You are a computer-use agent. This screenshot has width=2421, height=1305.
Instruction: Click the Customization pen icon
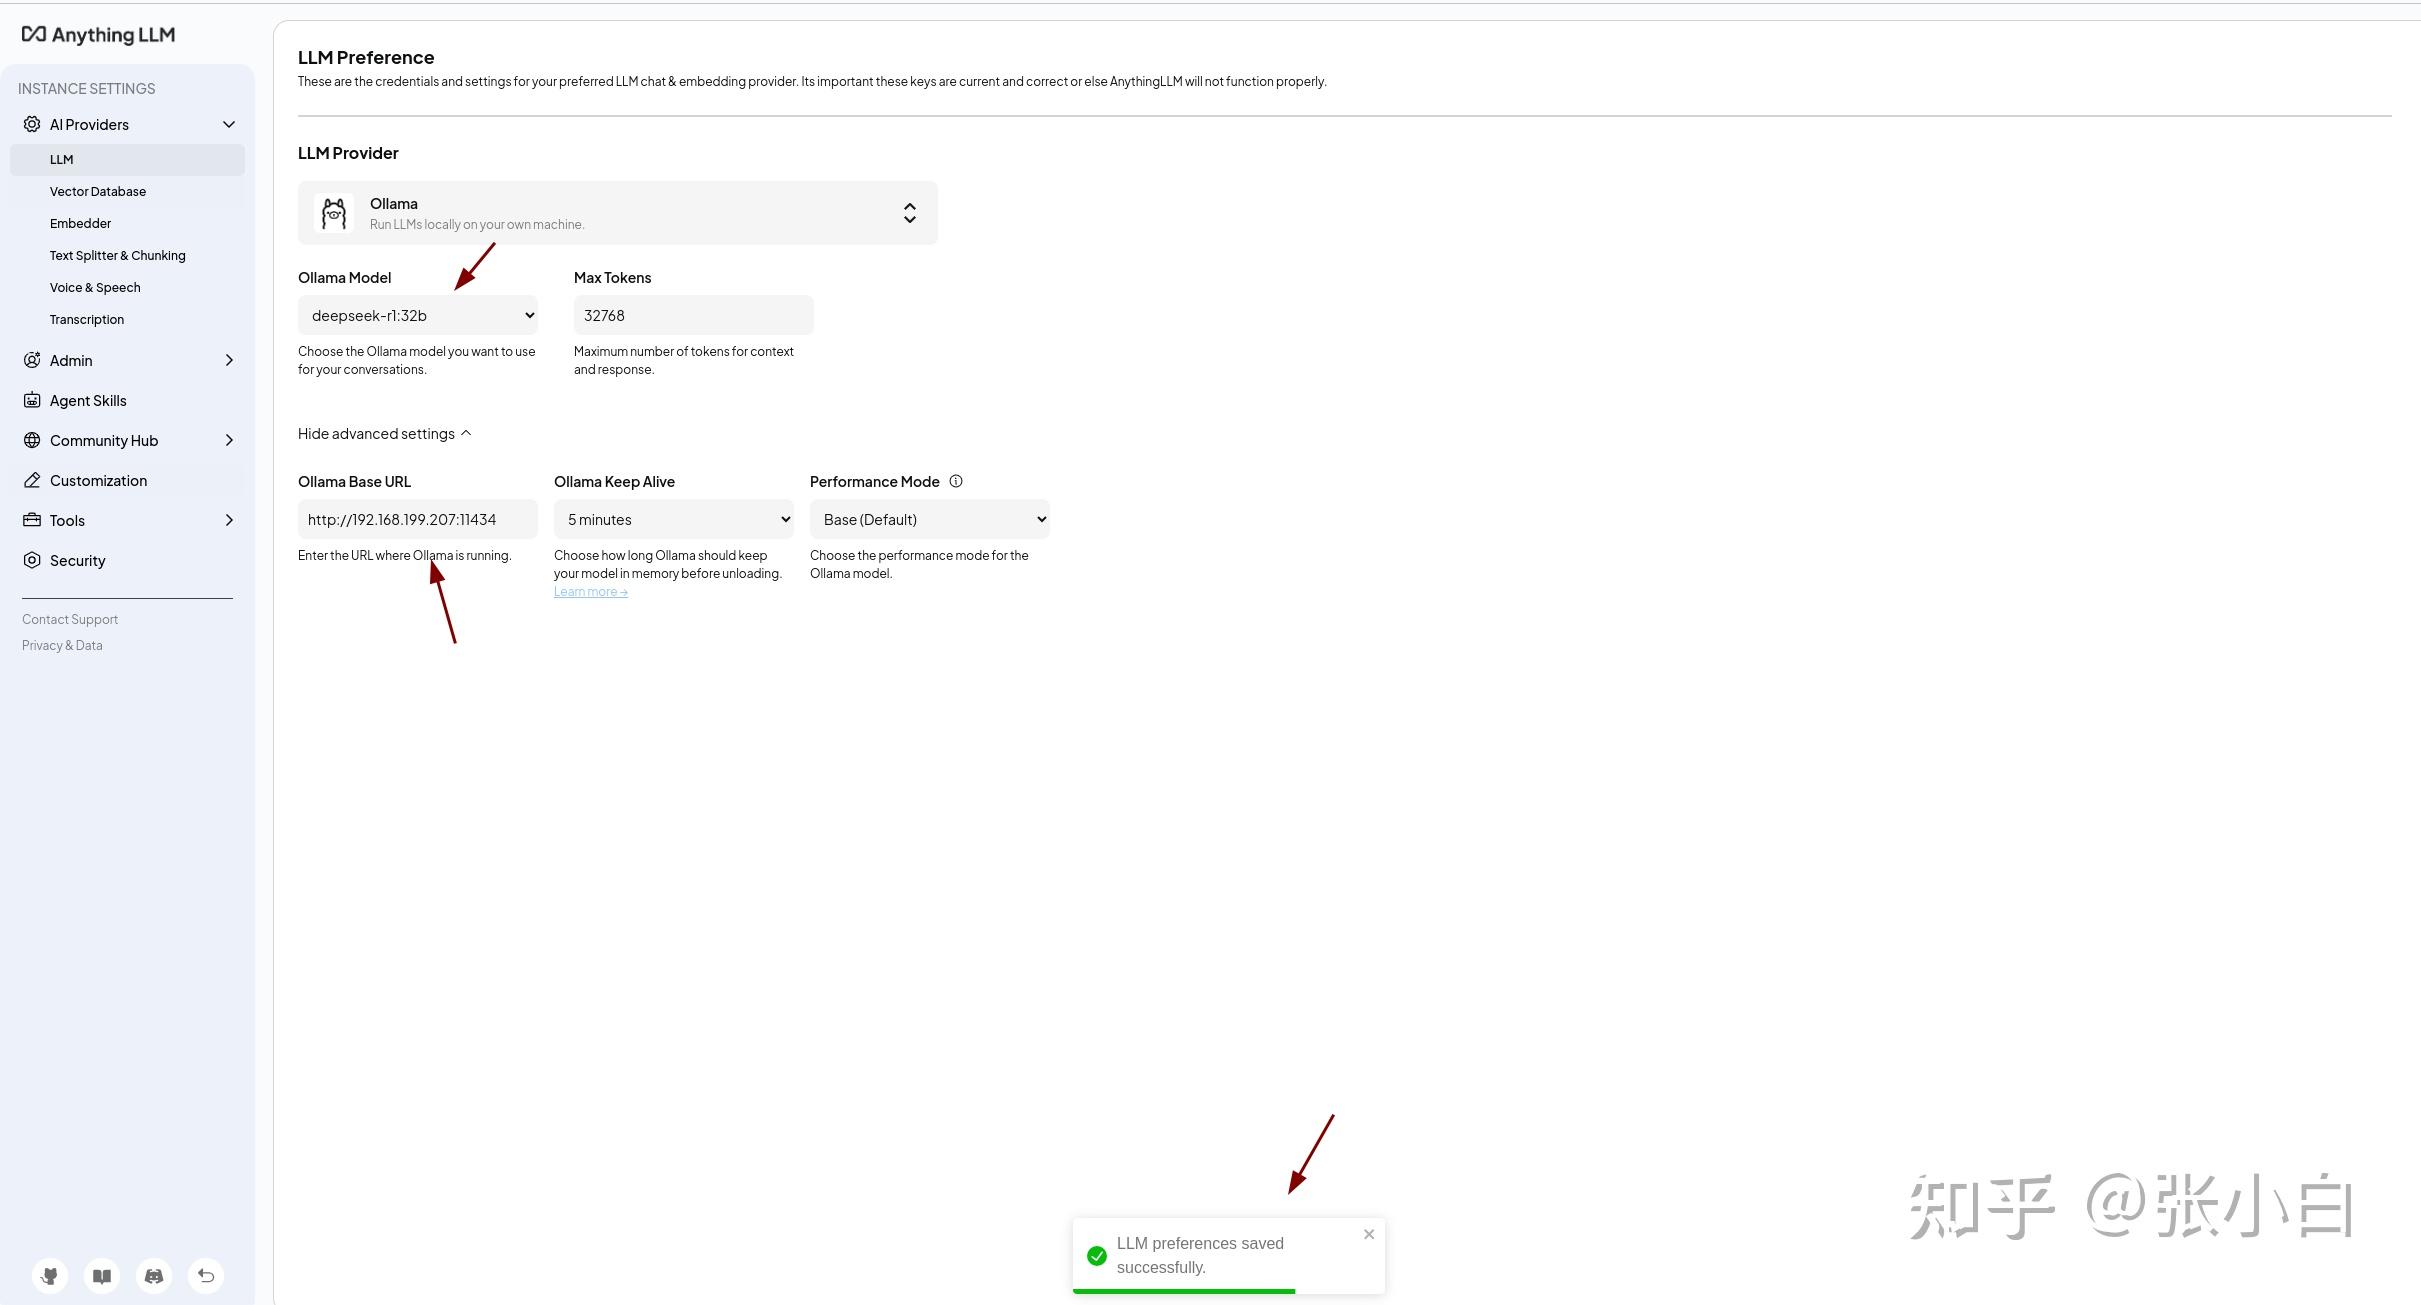(x=32, y=480)
